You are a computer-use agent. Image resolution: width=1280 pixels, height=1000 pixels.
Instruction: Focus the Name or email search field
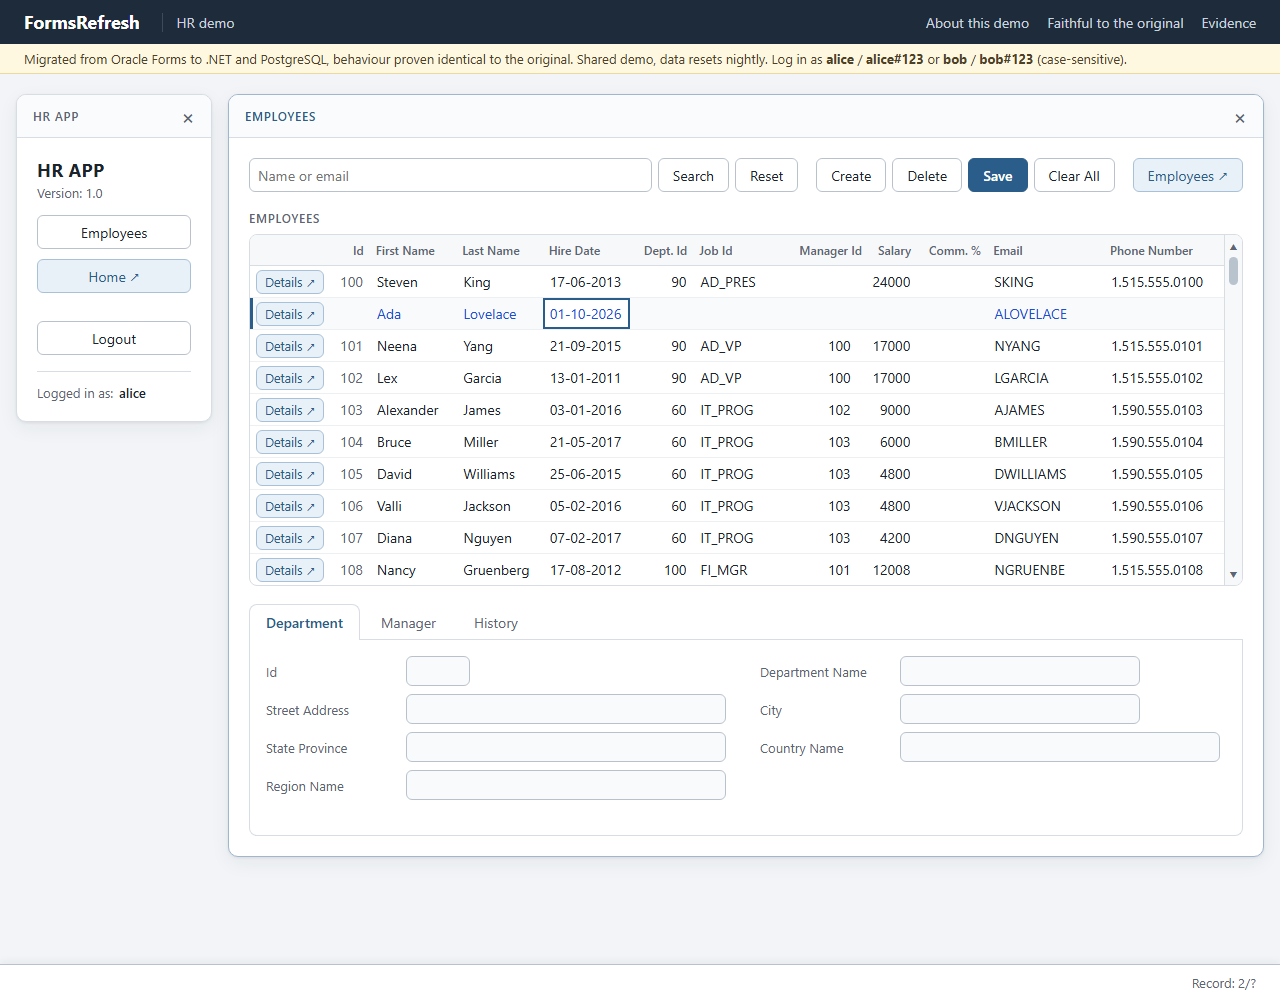pyautogui.click(x=450, y=176)
